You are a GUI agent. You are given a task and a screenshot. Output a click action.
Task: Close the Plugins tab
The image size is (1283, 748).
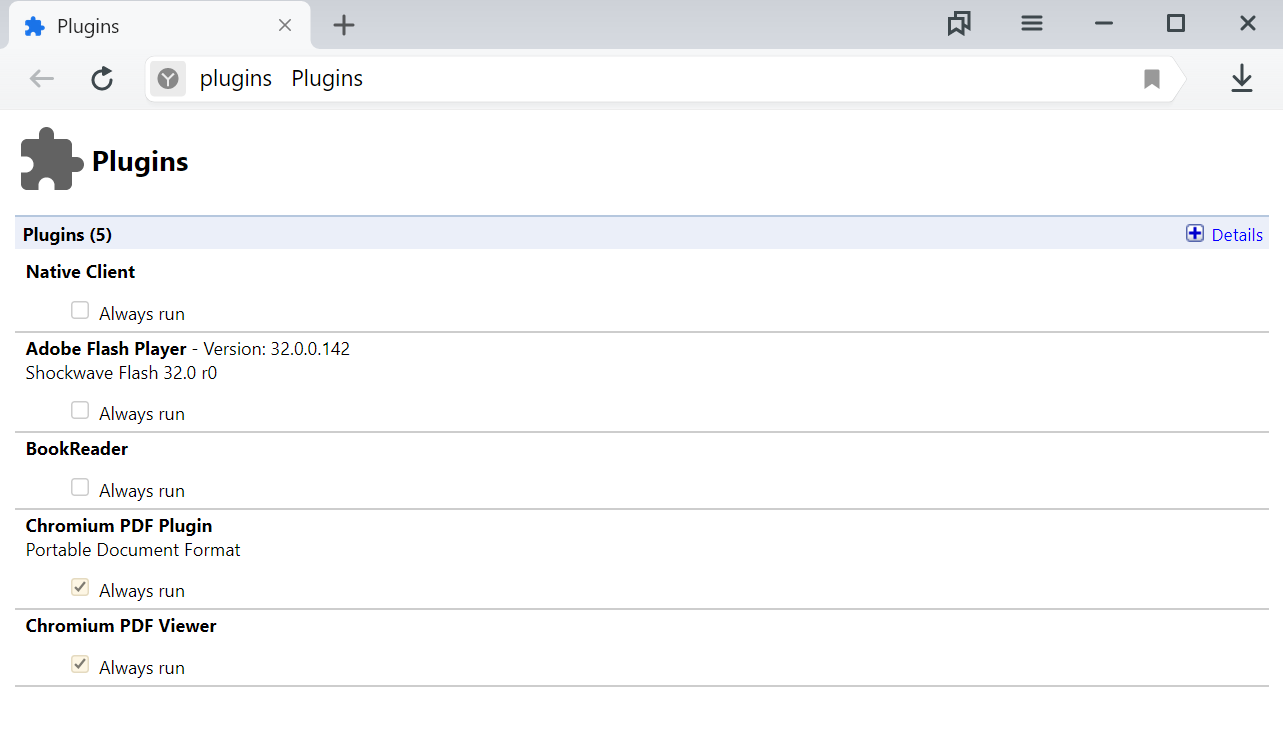point(285,26)
